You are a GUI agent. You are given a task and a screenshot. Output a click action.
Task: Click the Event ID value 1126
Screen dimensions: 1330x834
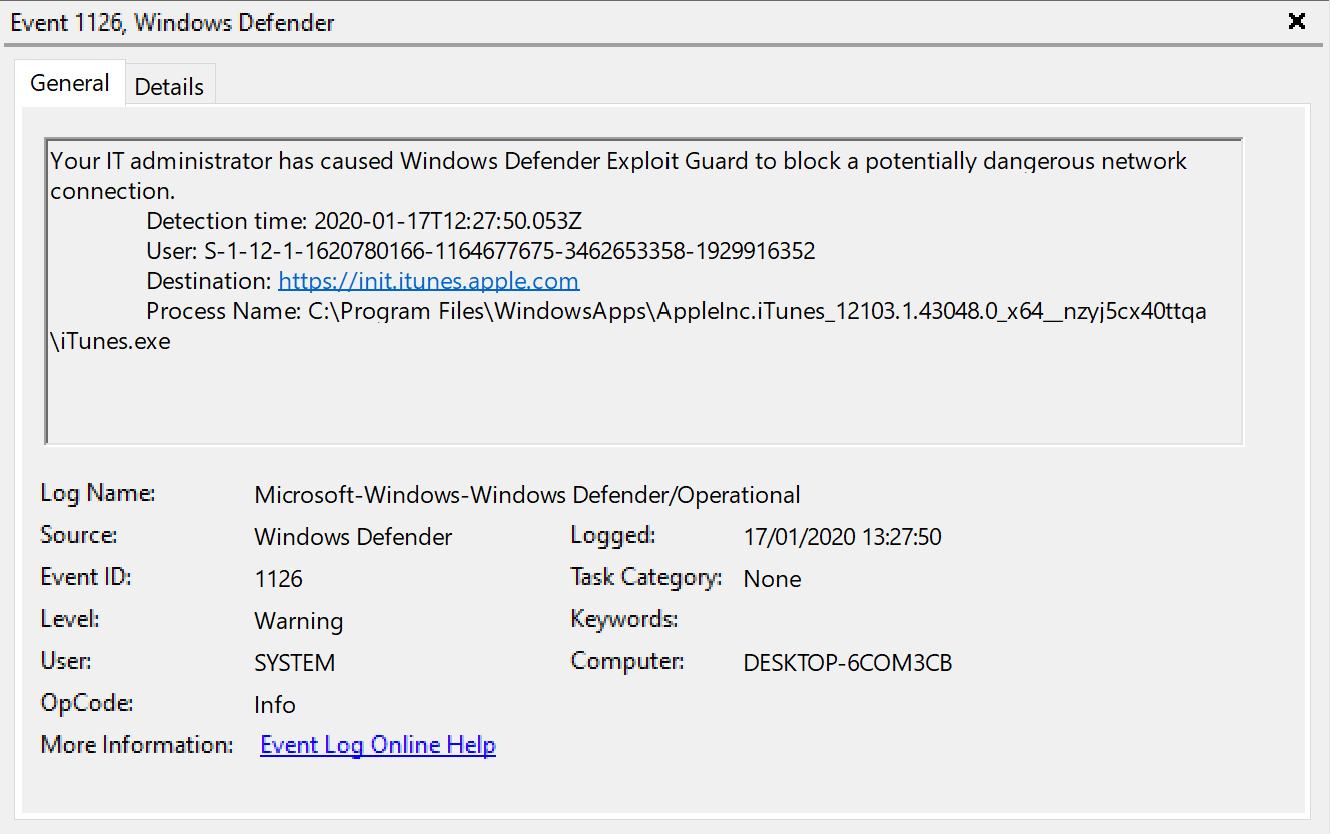click(279, 579)
